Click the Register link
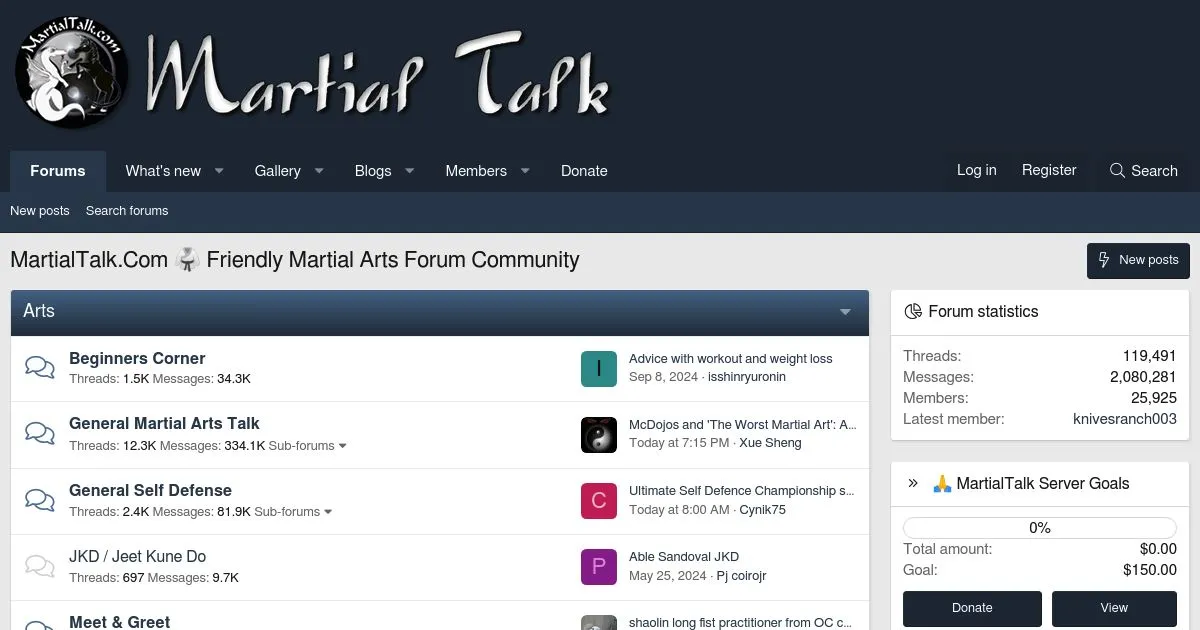 click(1049, 170)
